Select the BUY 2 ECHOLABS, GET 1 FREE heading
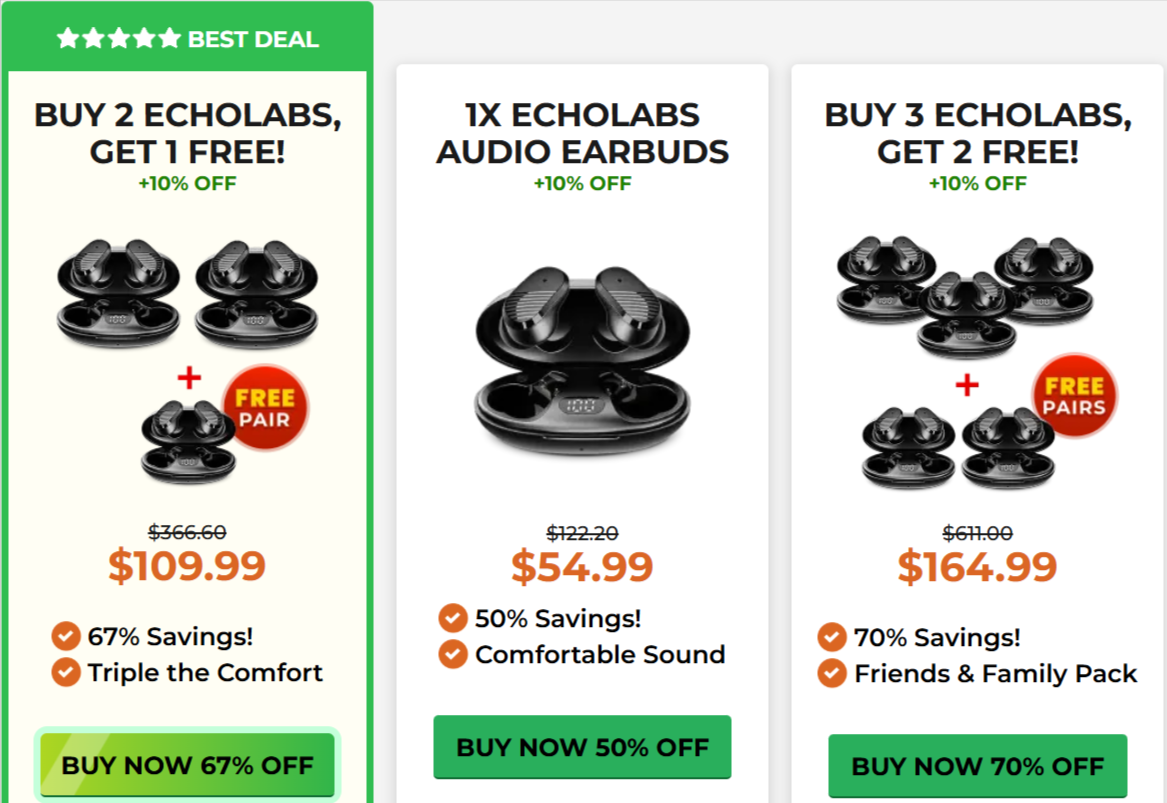Viewport: 1167px width, 803px height. tap(188, 132)
